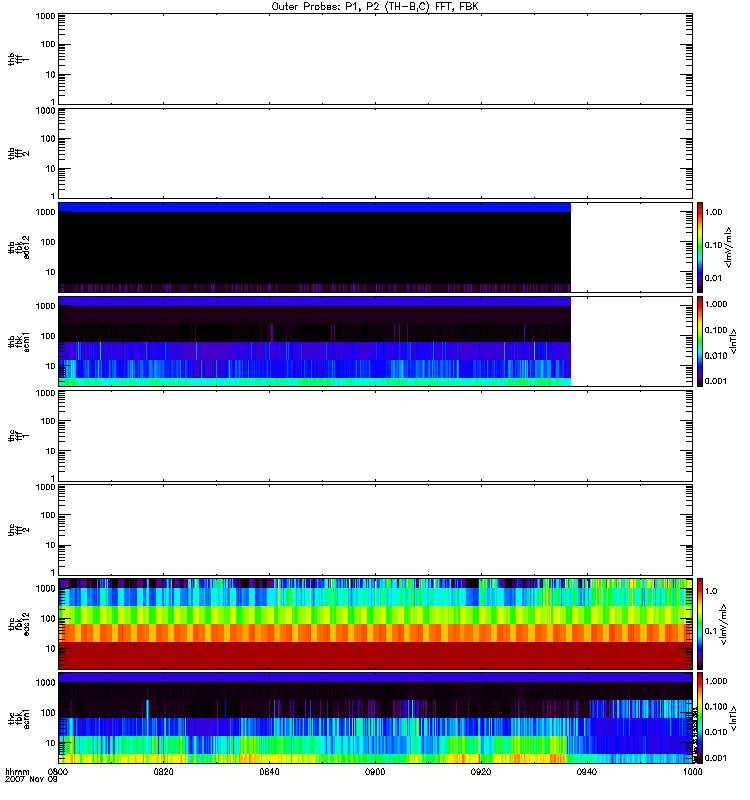The height and width of the screenshot is (800, 750).
Task: Click the color bar beside thb fbk ede12
Action: (700, 247)
